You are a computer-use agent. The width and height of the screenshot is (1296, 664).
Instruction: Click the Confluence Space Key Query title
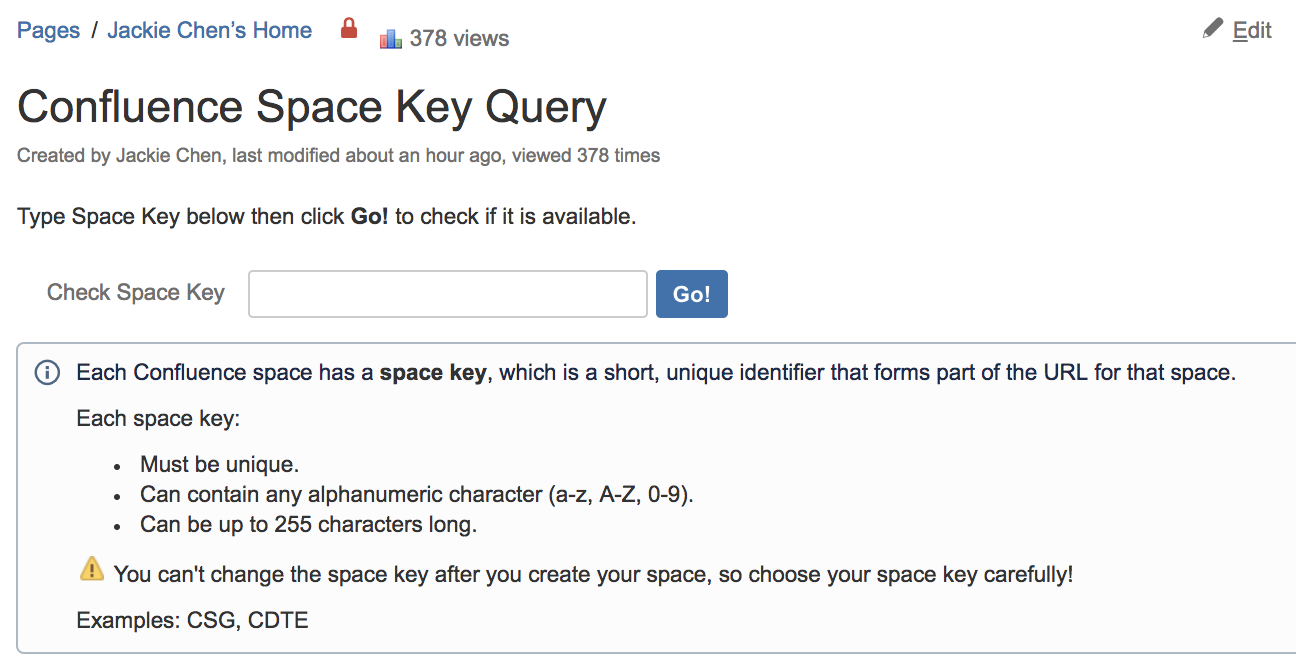click(312, 107)
